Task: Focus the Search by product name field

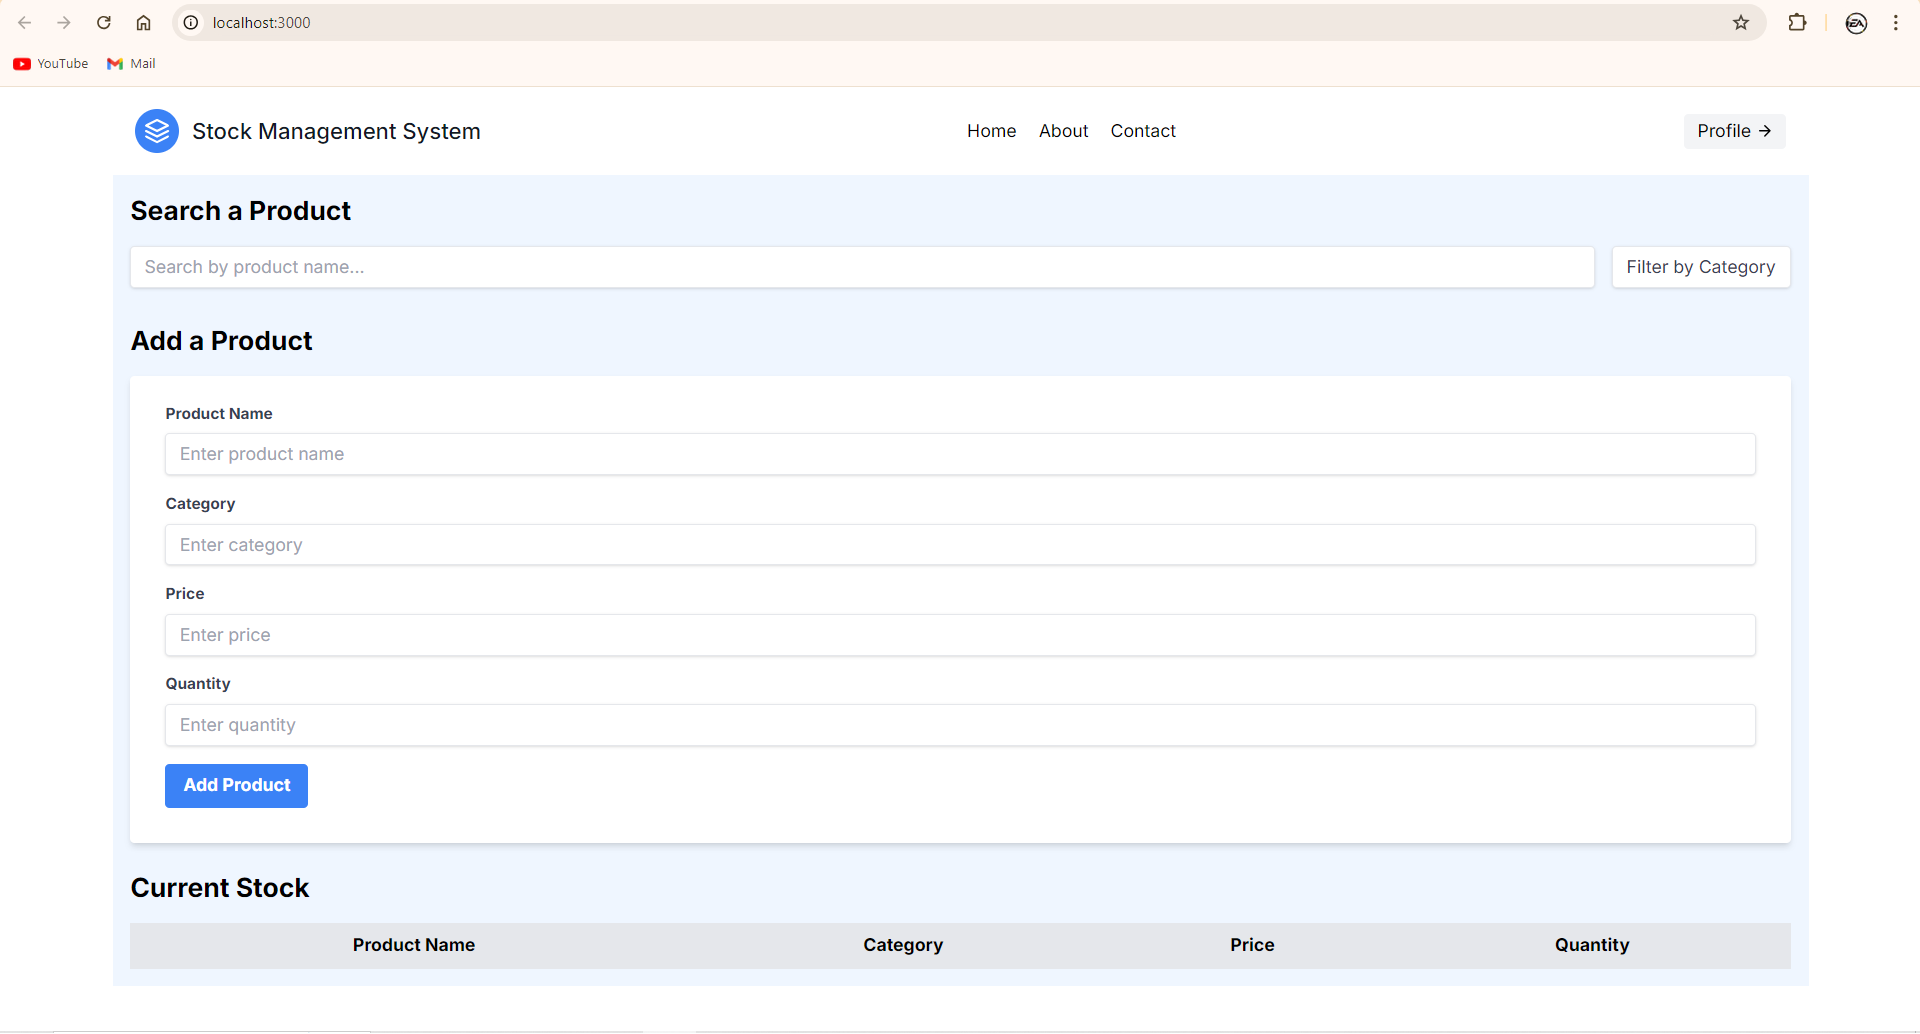Action: coord(861,267)
